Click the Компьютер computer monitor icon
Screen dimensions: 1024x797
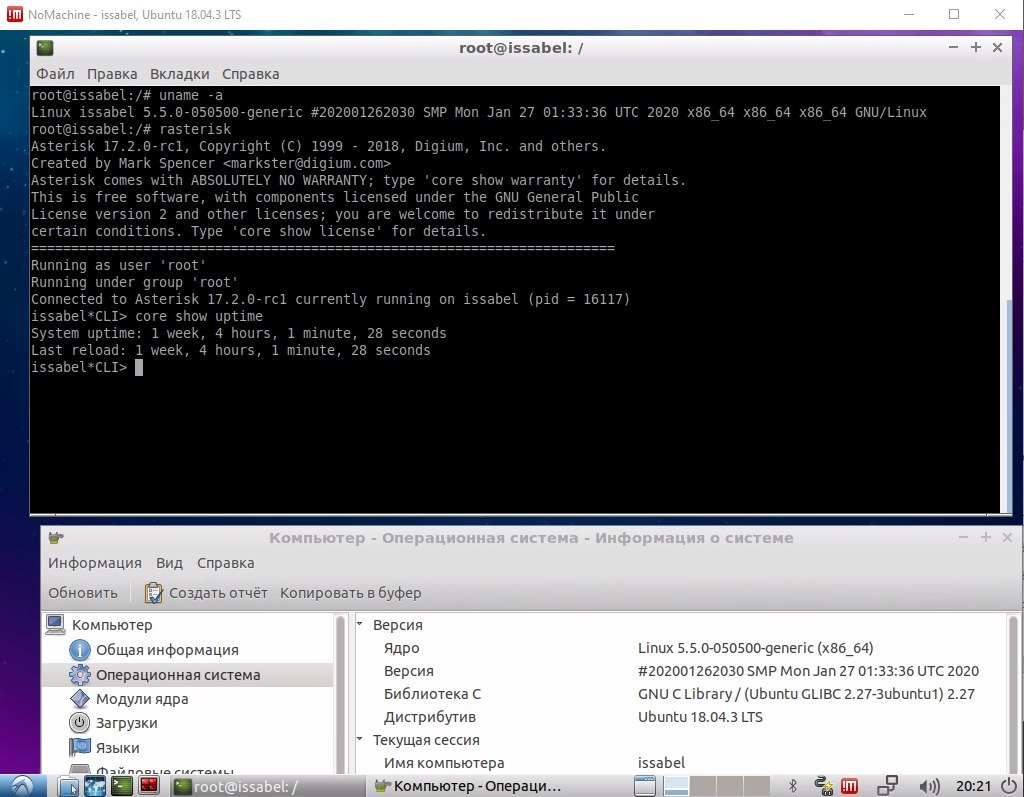click(56, 625)
